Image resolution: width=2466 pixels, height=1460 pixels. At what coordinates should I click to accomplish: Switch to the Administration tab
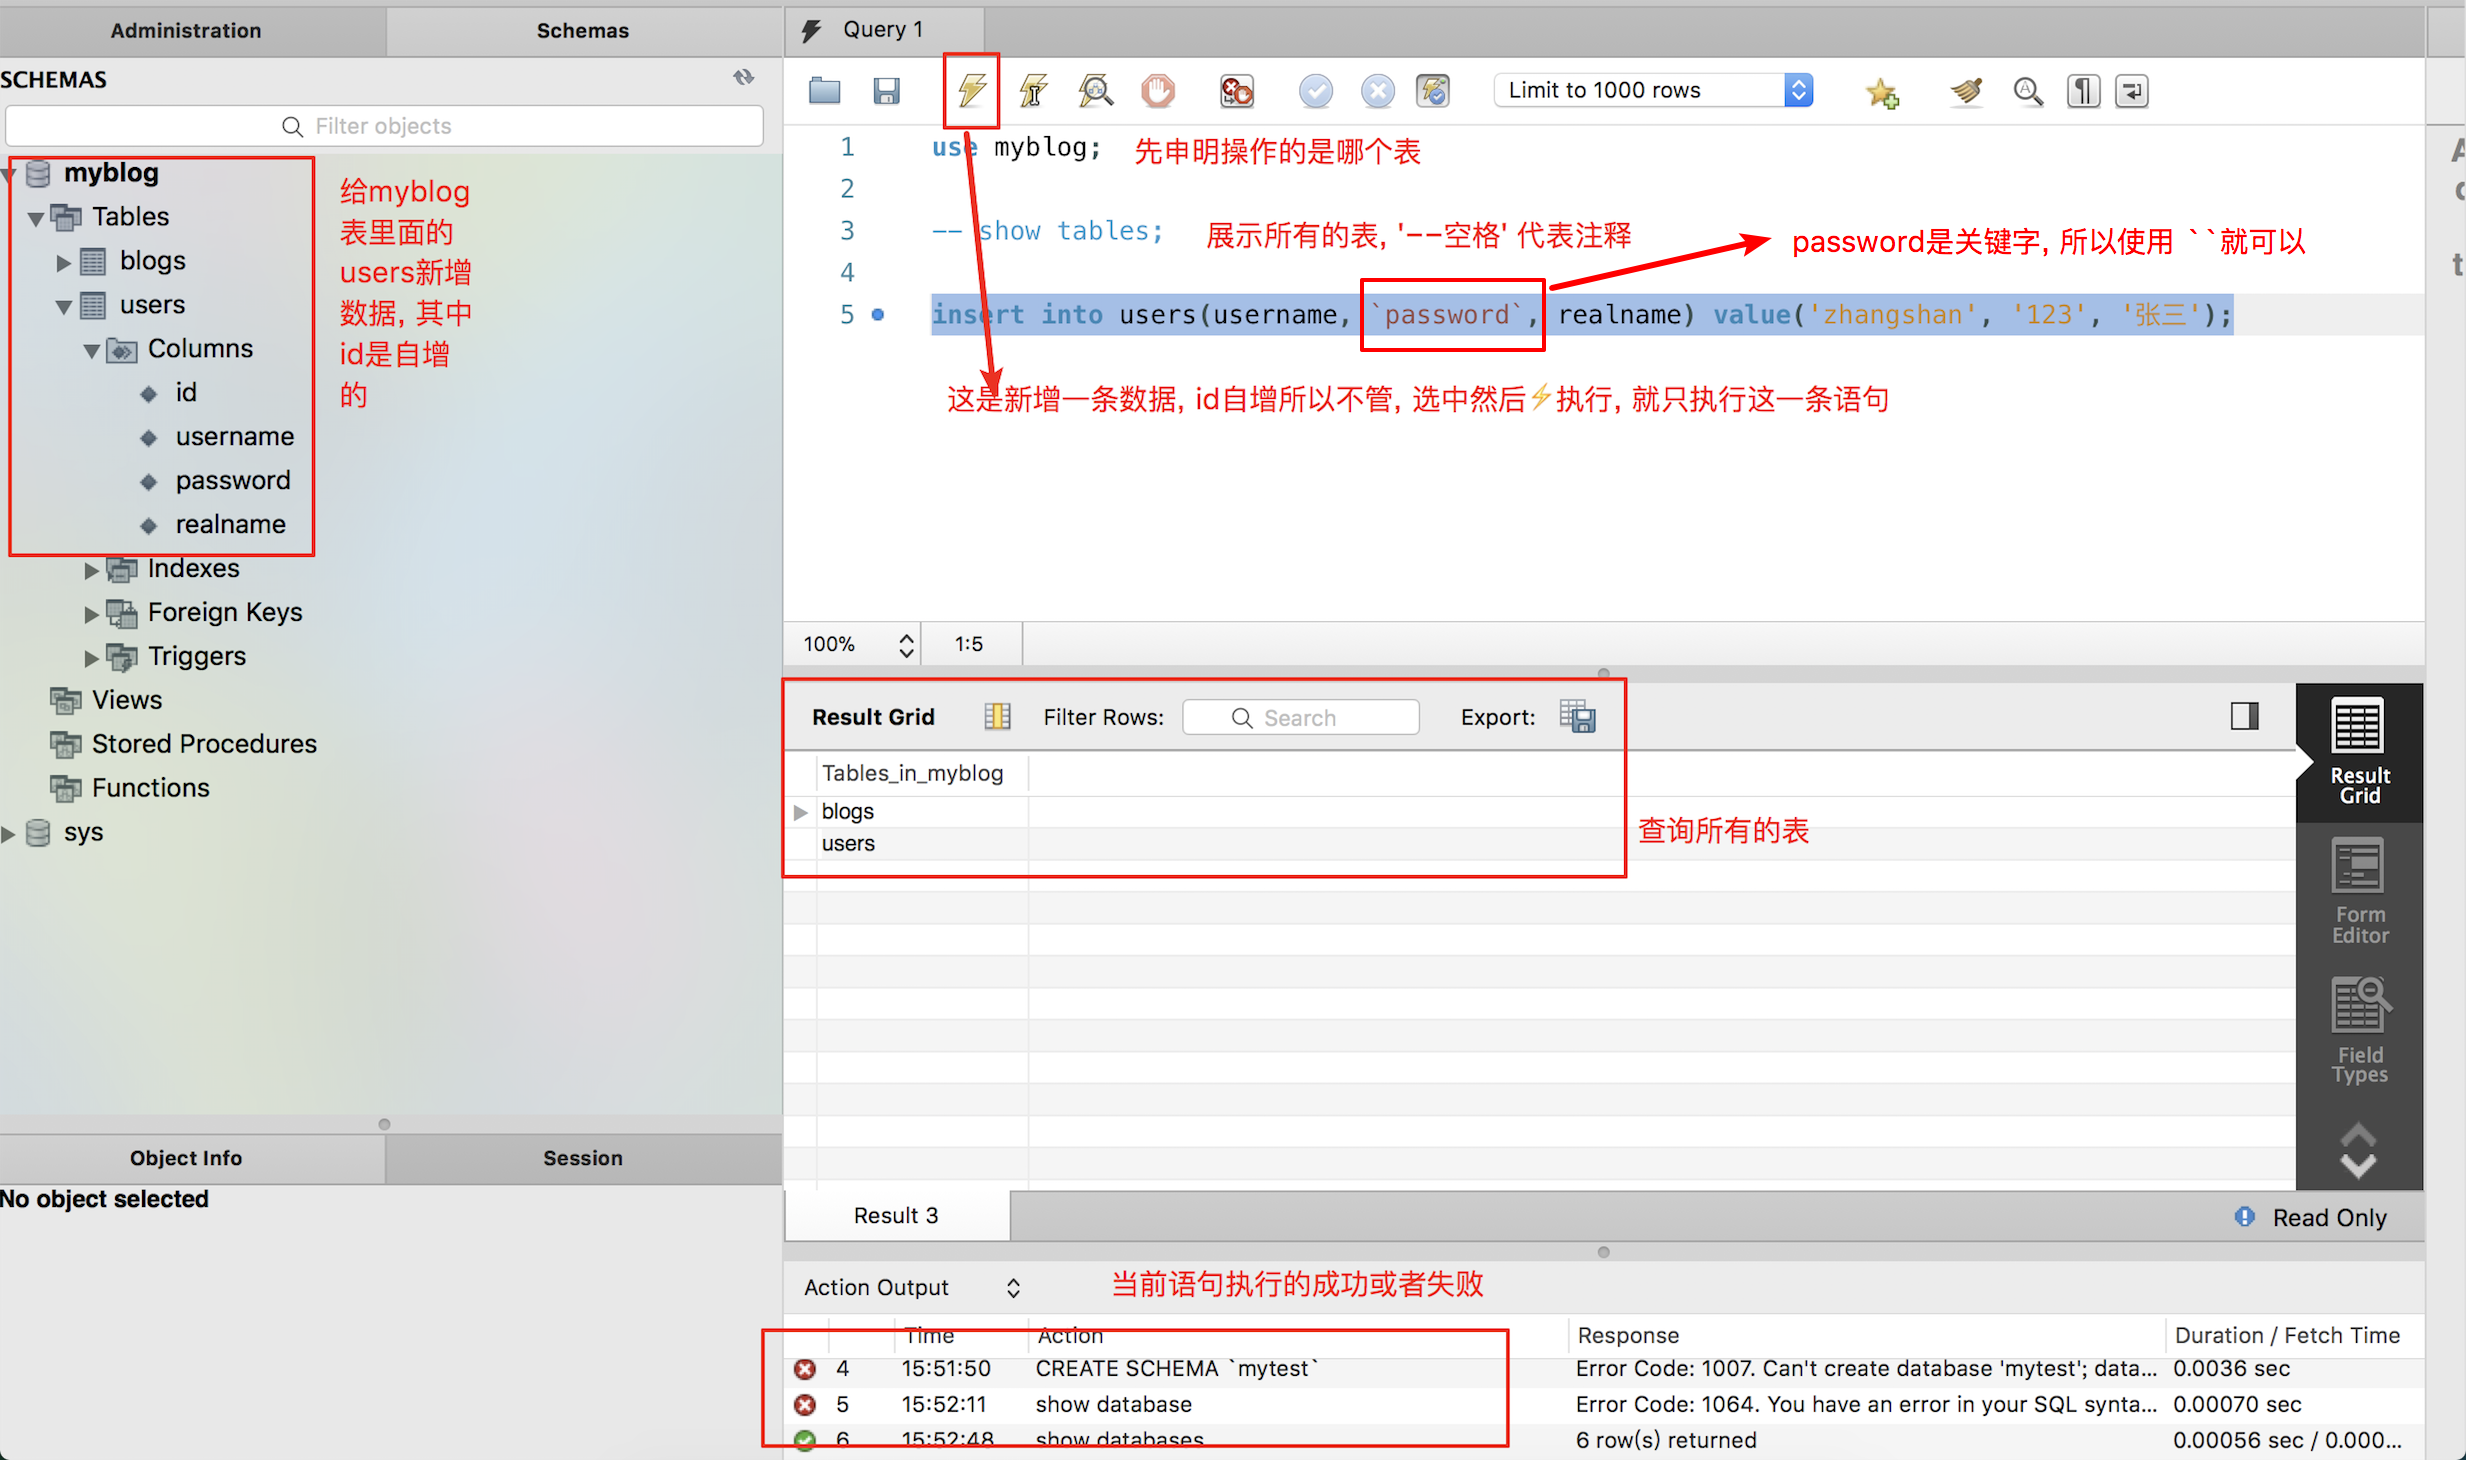pyautogui.click(x=186, y=30)
